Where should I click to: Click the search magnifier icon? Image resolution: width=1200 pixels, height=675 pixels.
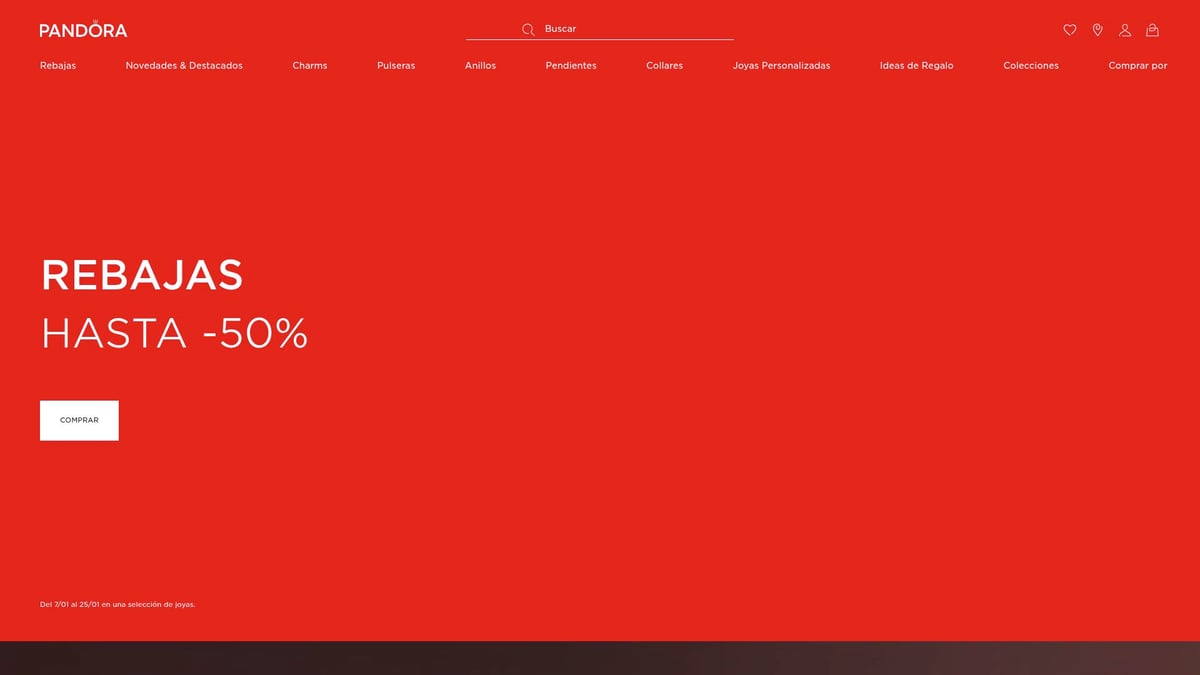(x=528, y=29)
